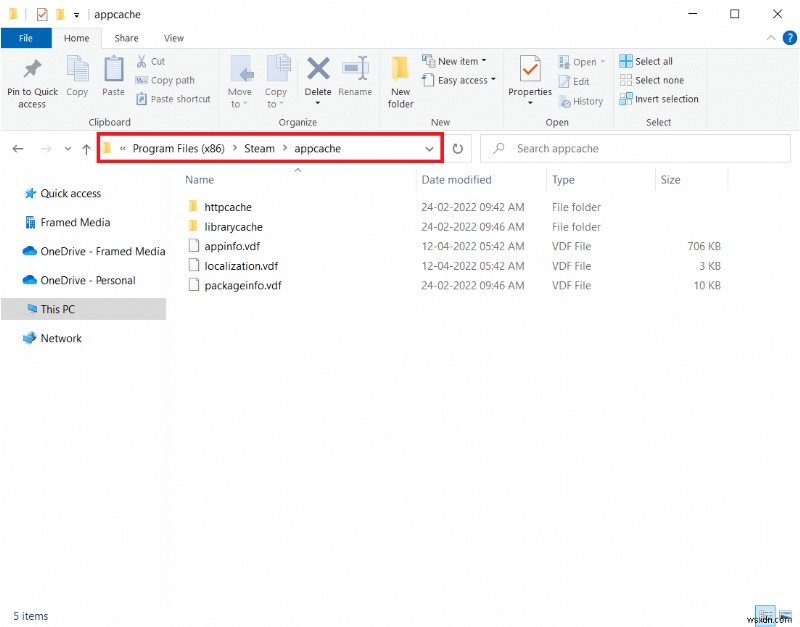The image size is (800, 627).
Task: Navigate up to the Steam folder
Action: [x=86, y=148]
